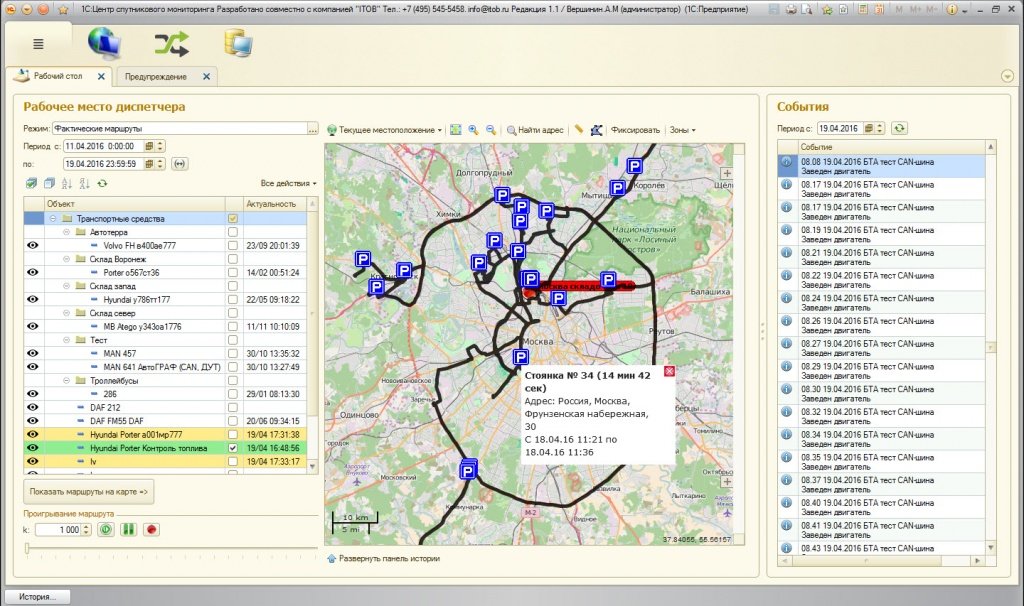The height and width of the screenshot is (606, 1024).
Task: Toggle eye visibility for MB Atego у343оа1776
Action: [33, 327]
